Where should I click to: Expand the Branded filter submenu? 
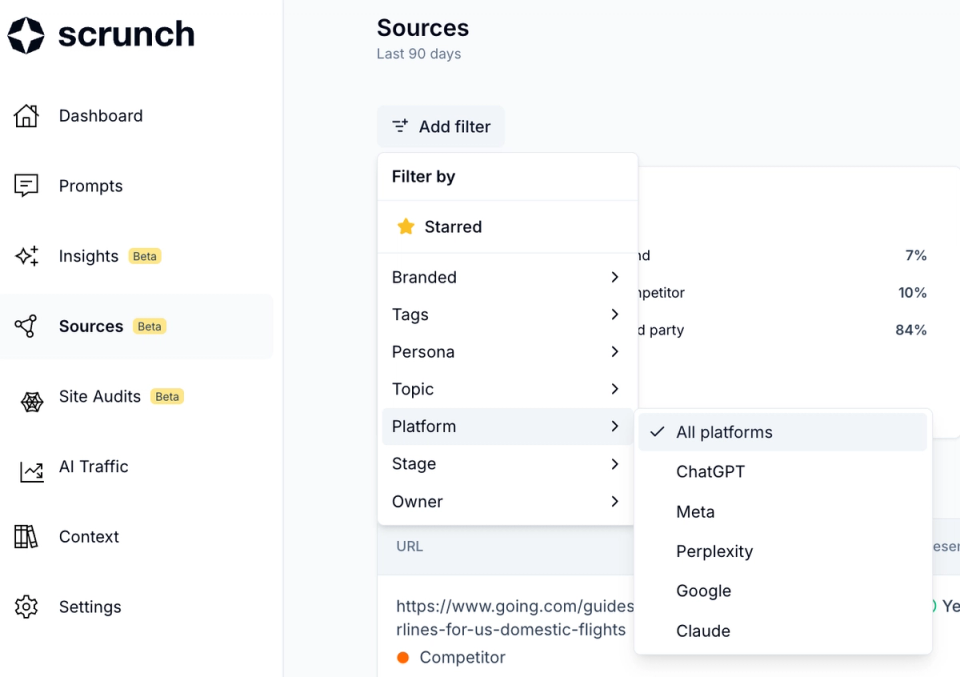[x=508, y=277]
